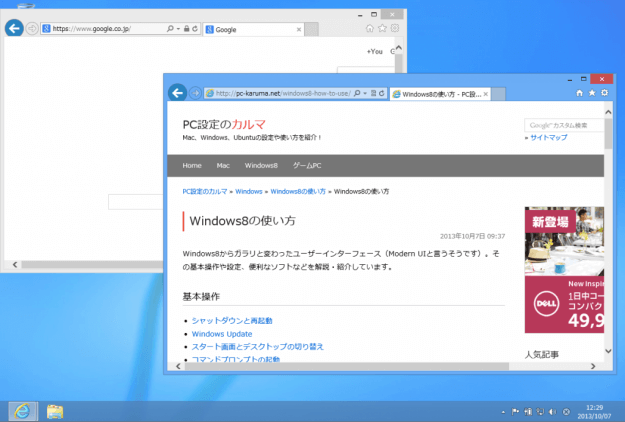625x422 pixels.
Task: Click the PC設定のカルマ site title
Action: [224, 125]
